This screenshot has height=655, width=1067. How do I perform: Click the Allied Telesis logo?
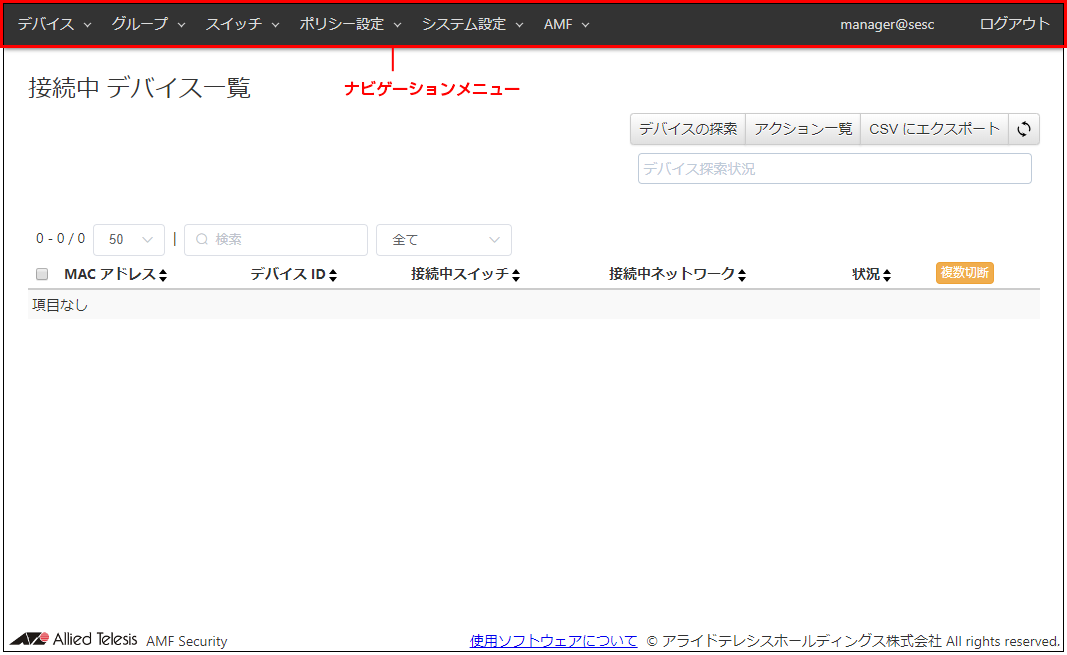74,640
